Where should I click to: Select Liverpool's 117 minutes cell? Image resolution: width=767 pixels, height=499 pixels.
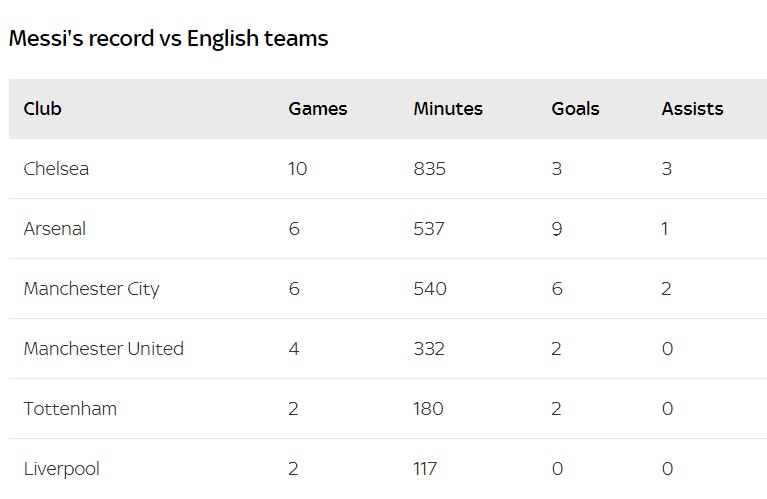coord(425,469)
